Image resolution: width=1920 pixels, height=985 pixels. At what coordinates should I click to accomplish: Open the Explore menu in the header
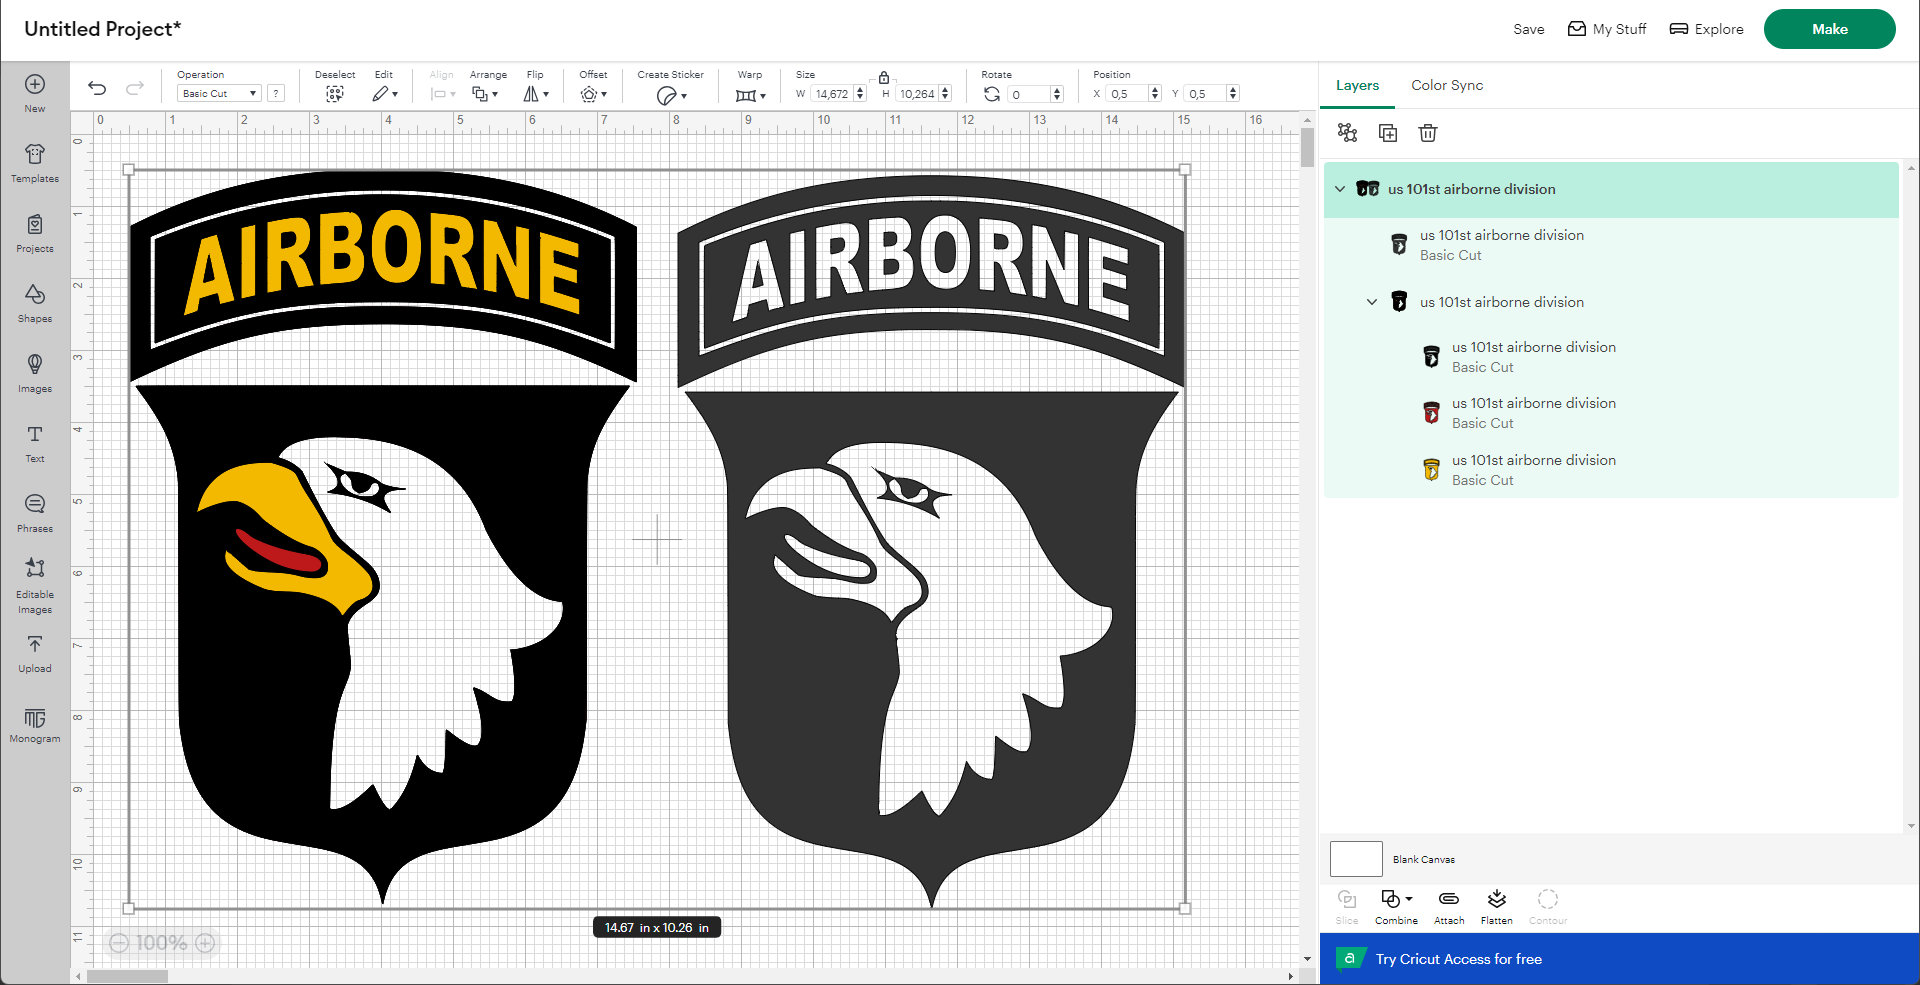[1707, 29]
